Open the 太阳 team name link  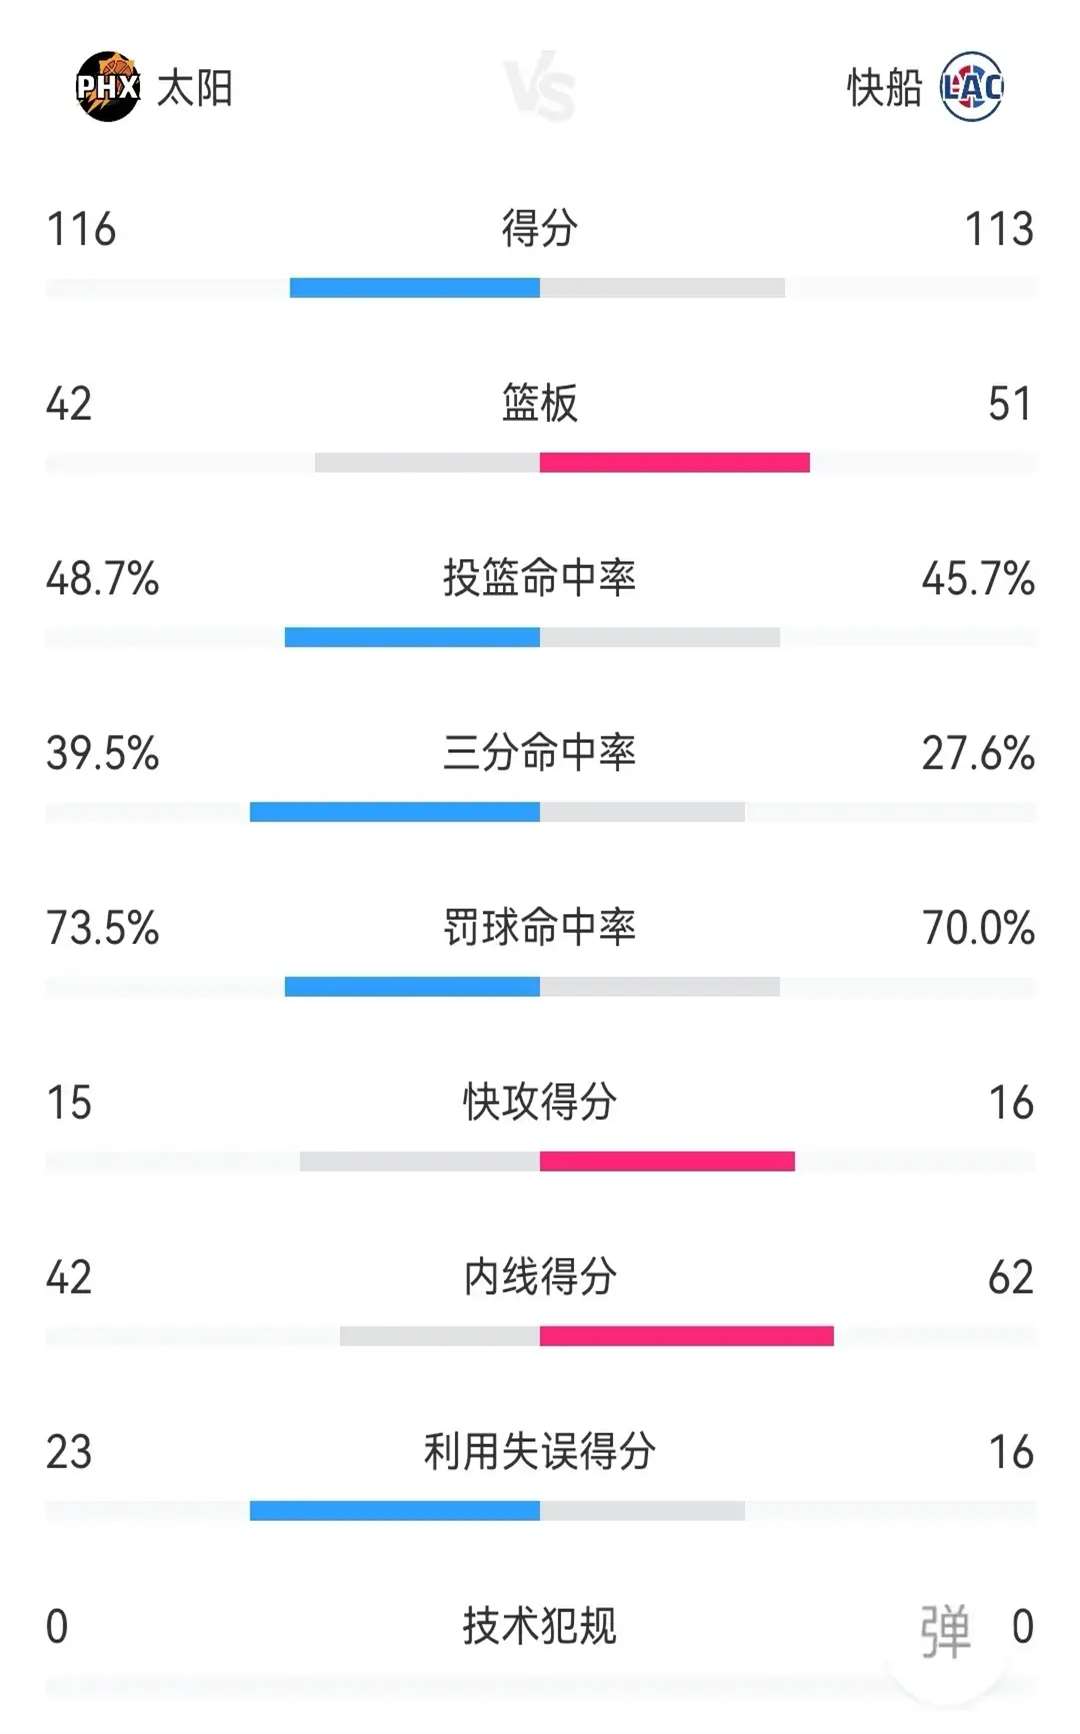point(195,88)
